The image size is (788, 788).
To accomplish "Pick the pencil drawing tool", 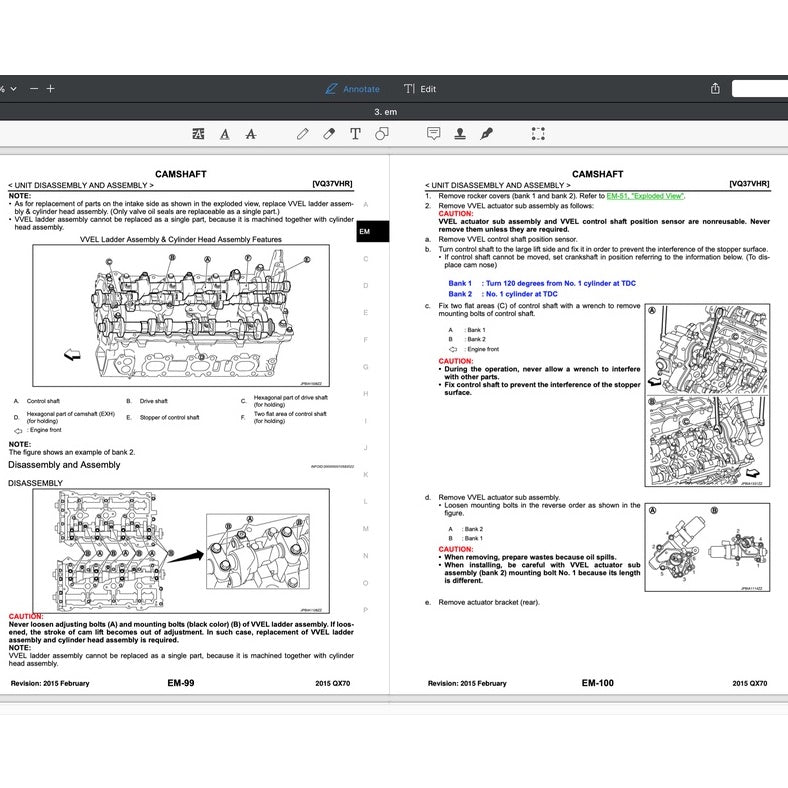I will point(303,134).
